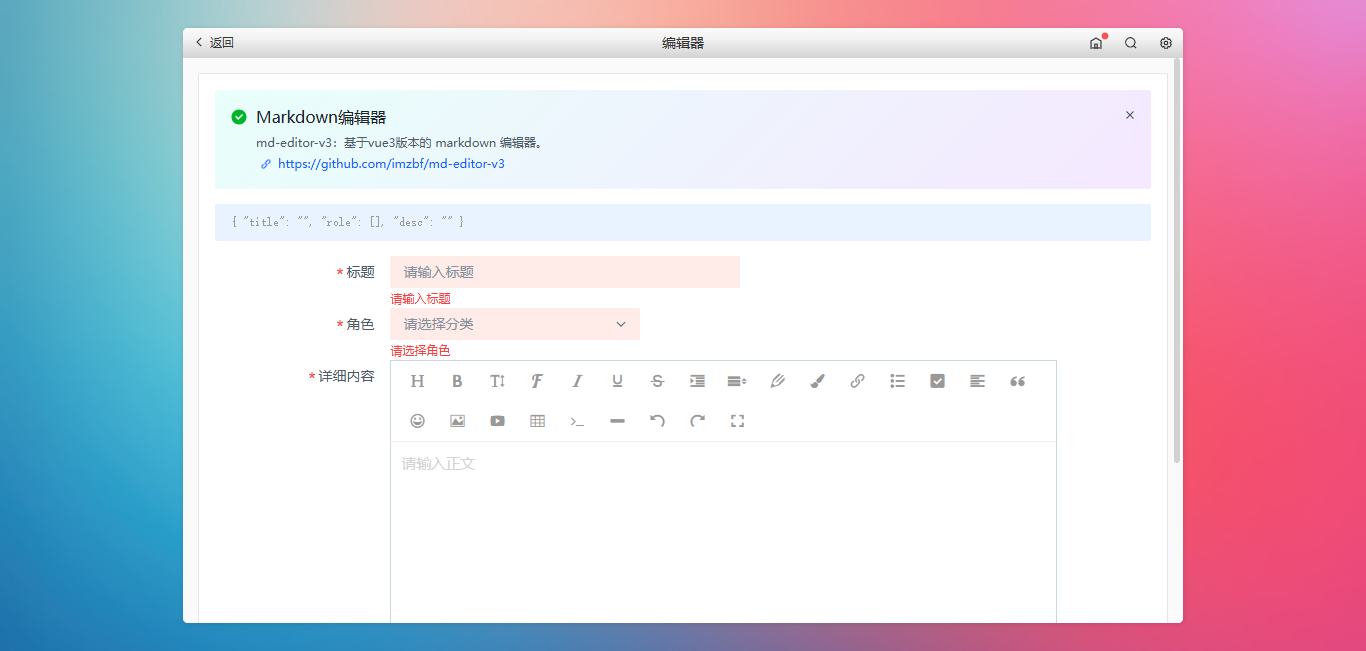The height and width of the screenshot is (651, 1366).
Task: Open settings gear in title bar
Action: coord(1165,43)
